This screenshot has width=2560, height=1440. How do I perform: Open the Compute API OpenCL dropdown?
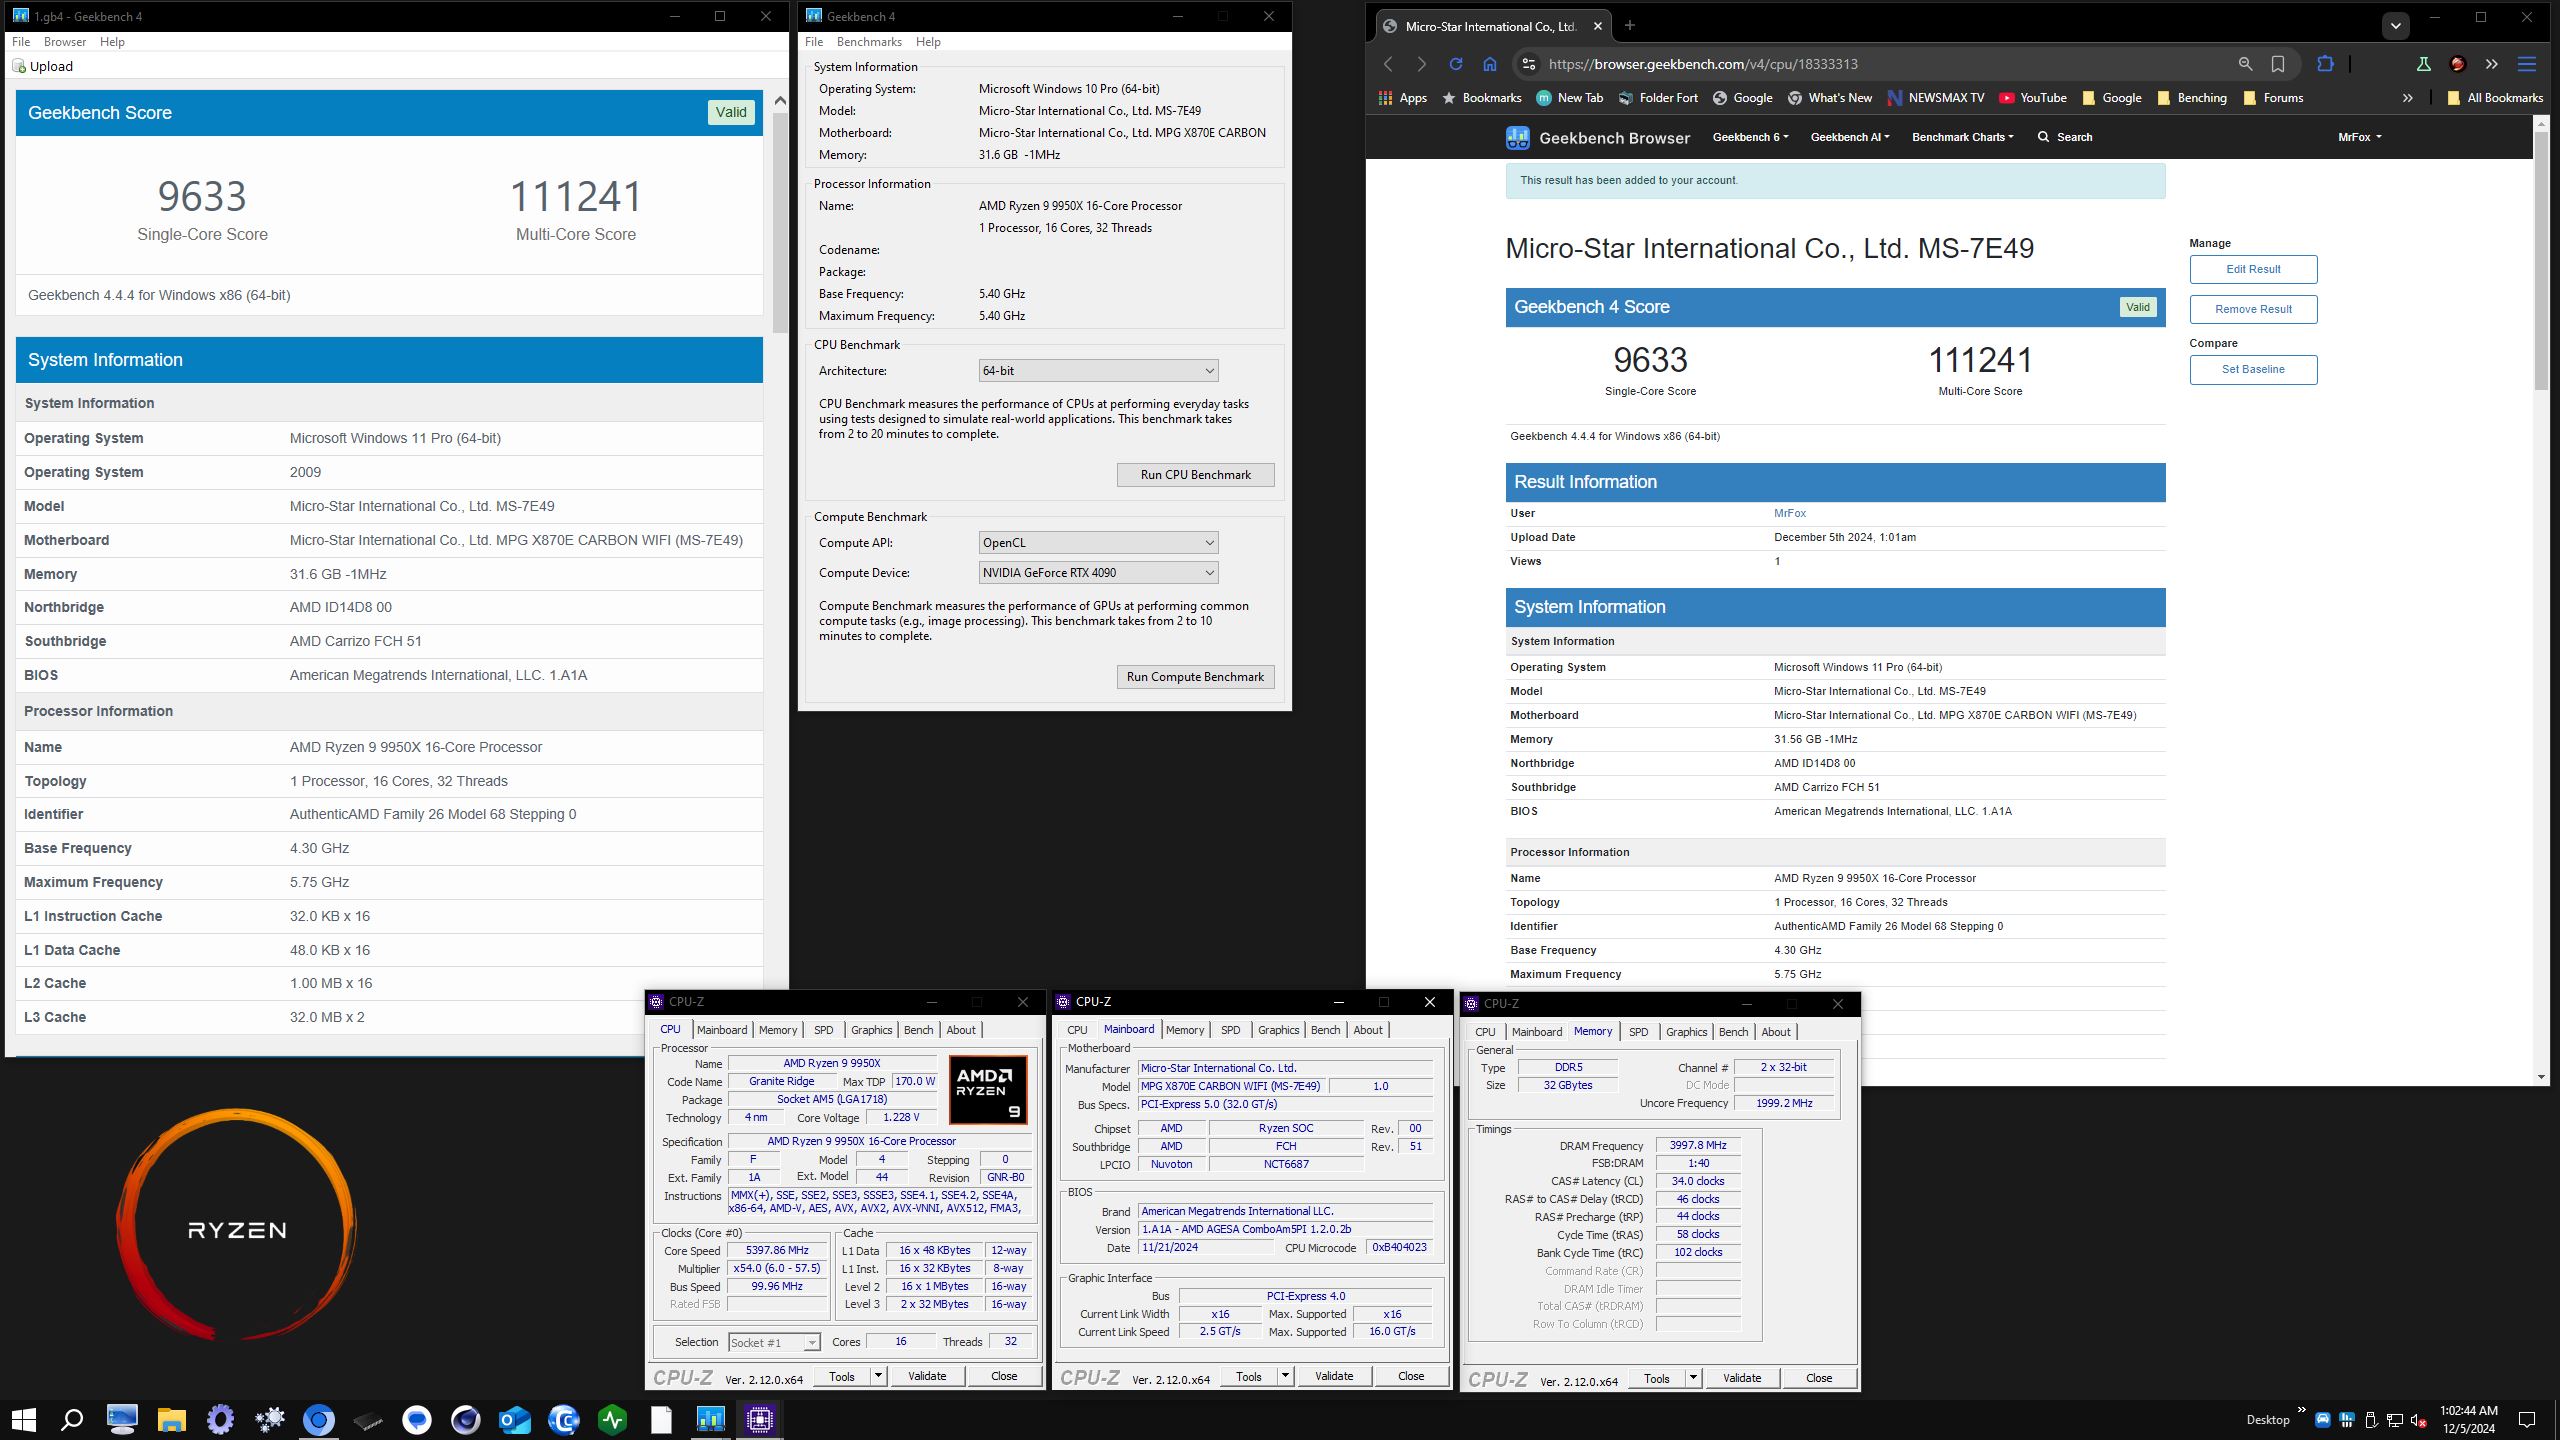click(x=1098, y=543)
